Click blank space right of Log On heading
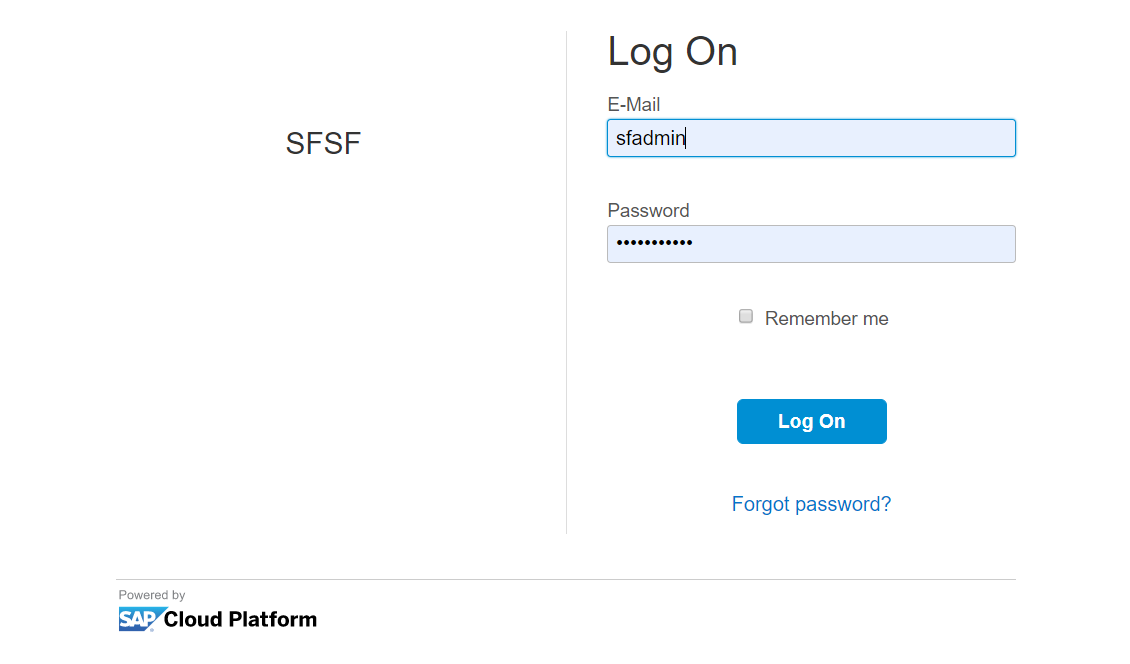The height and width of the screenshot is (664, 1130). click(x=900, y=52)
